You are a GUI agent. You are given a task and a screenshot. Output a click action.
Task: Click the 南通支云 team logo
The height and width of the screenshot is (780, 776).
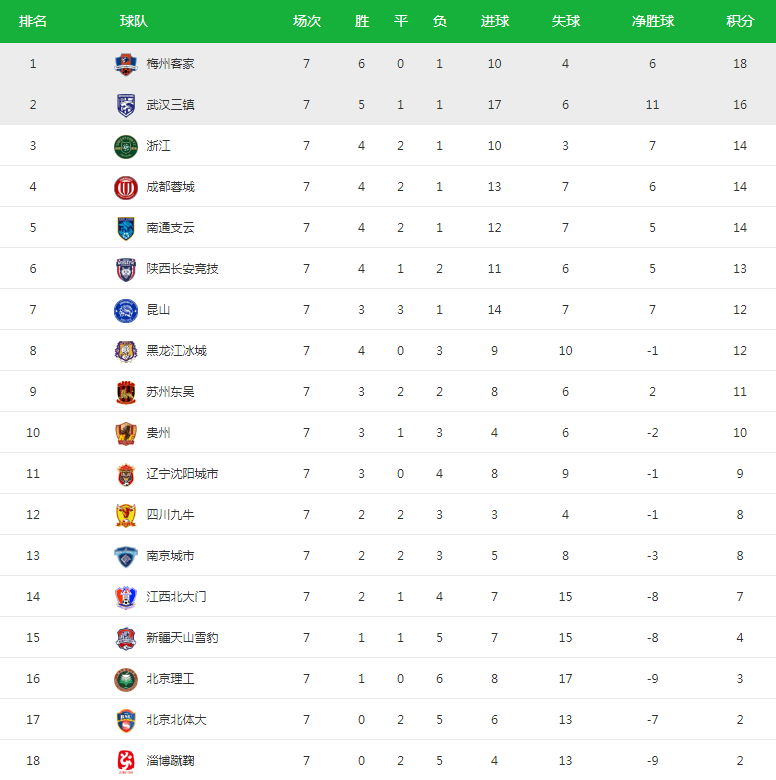(x=125, y=228)
